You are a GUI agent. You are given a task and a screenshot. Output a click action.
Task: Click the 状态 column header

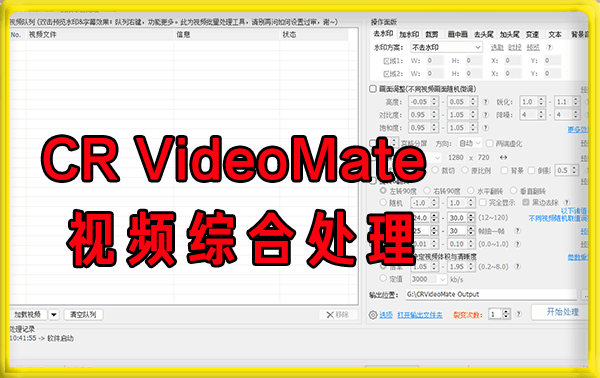tap(314, 34)
